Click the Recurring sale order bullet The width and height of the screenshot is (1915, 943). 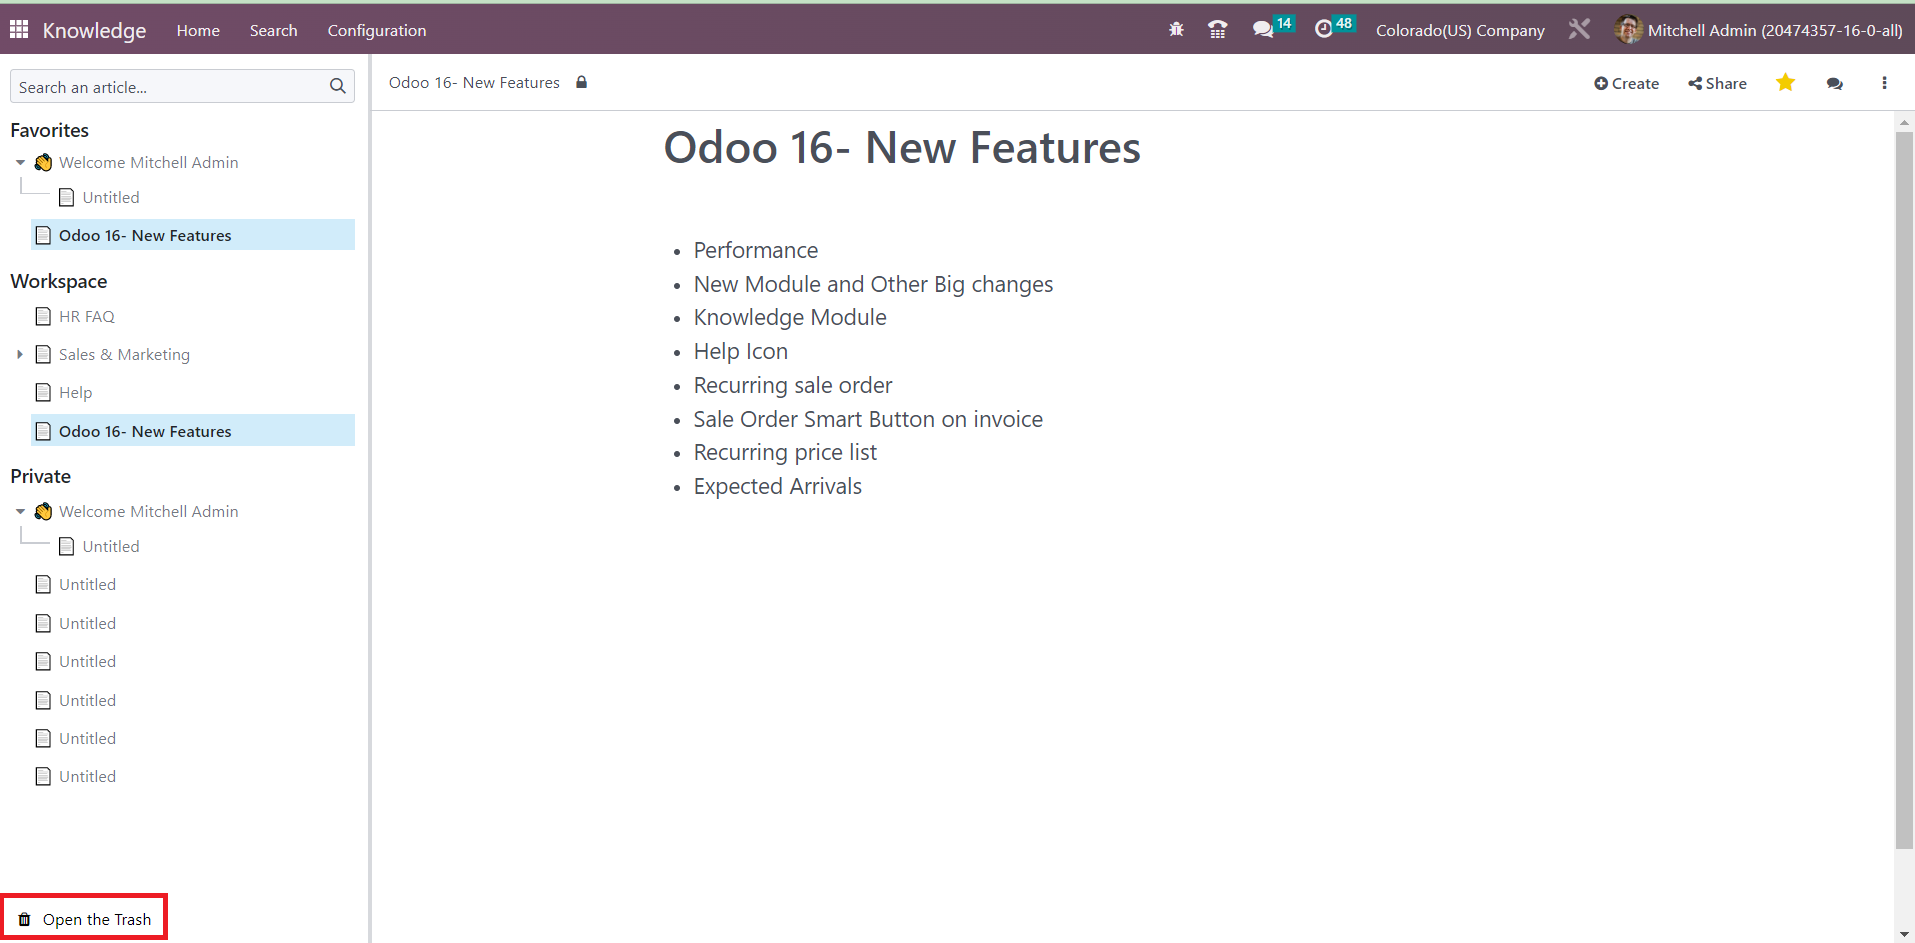tap(793, 385)
